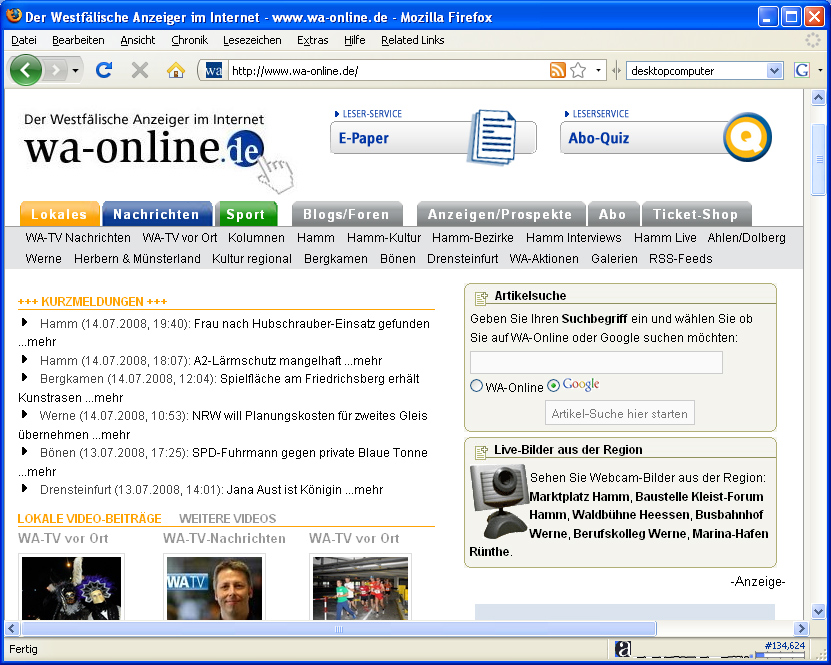Image resolution: width=831 pixels, height=665 pixels.
Task: Expand the Werne NRW Planungskosten arrow
Action: pos(24,414)
